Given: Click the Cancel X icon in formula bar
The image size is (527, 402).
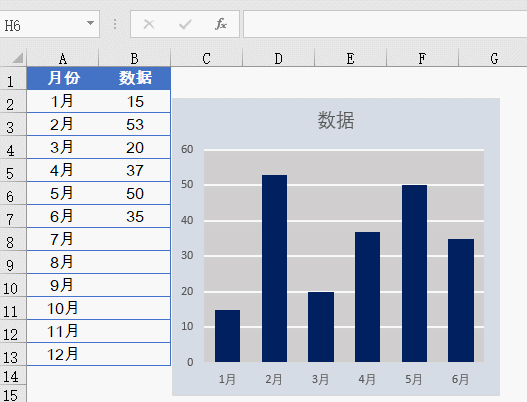Looking at the screenshot, I should pyautogui.click(x=149, y=24).
